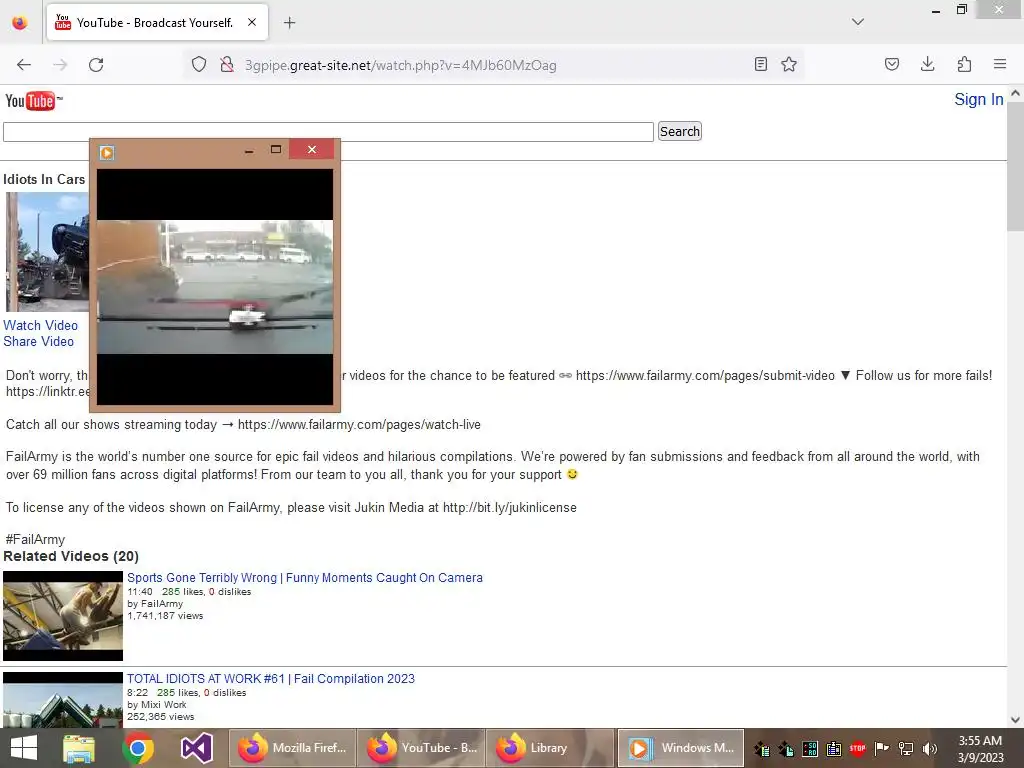Image resolution: width=1024 pixels, height=768 pixels.
Task: Click the by Mixi Work text
Action: coord(157,705)
